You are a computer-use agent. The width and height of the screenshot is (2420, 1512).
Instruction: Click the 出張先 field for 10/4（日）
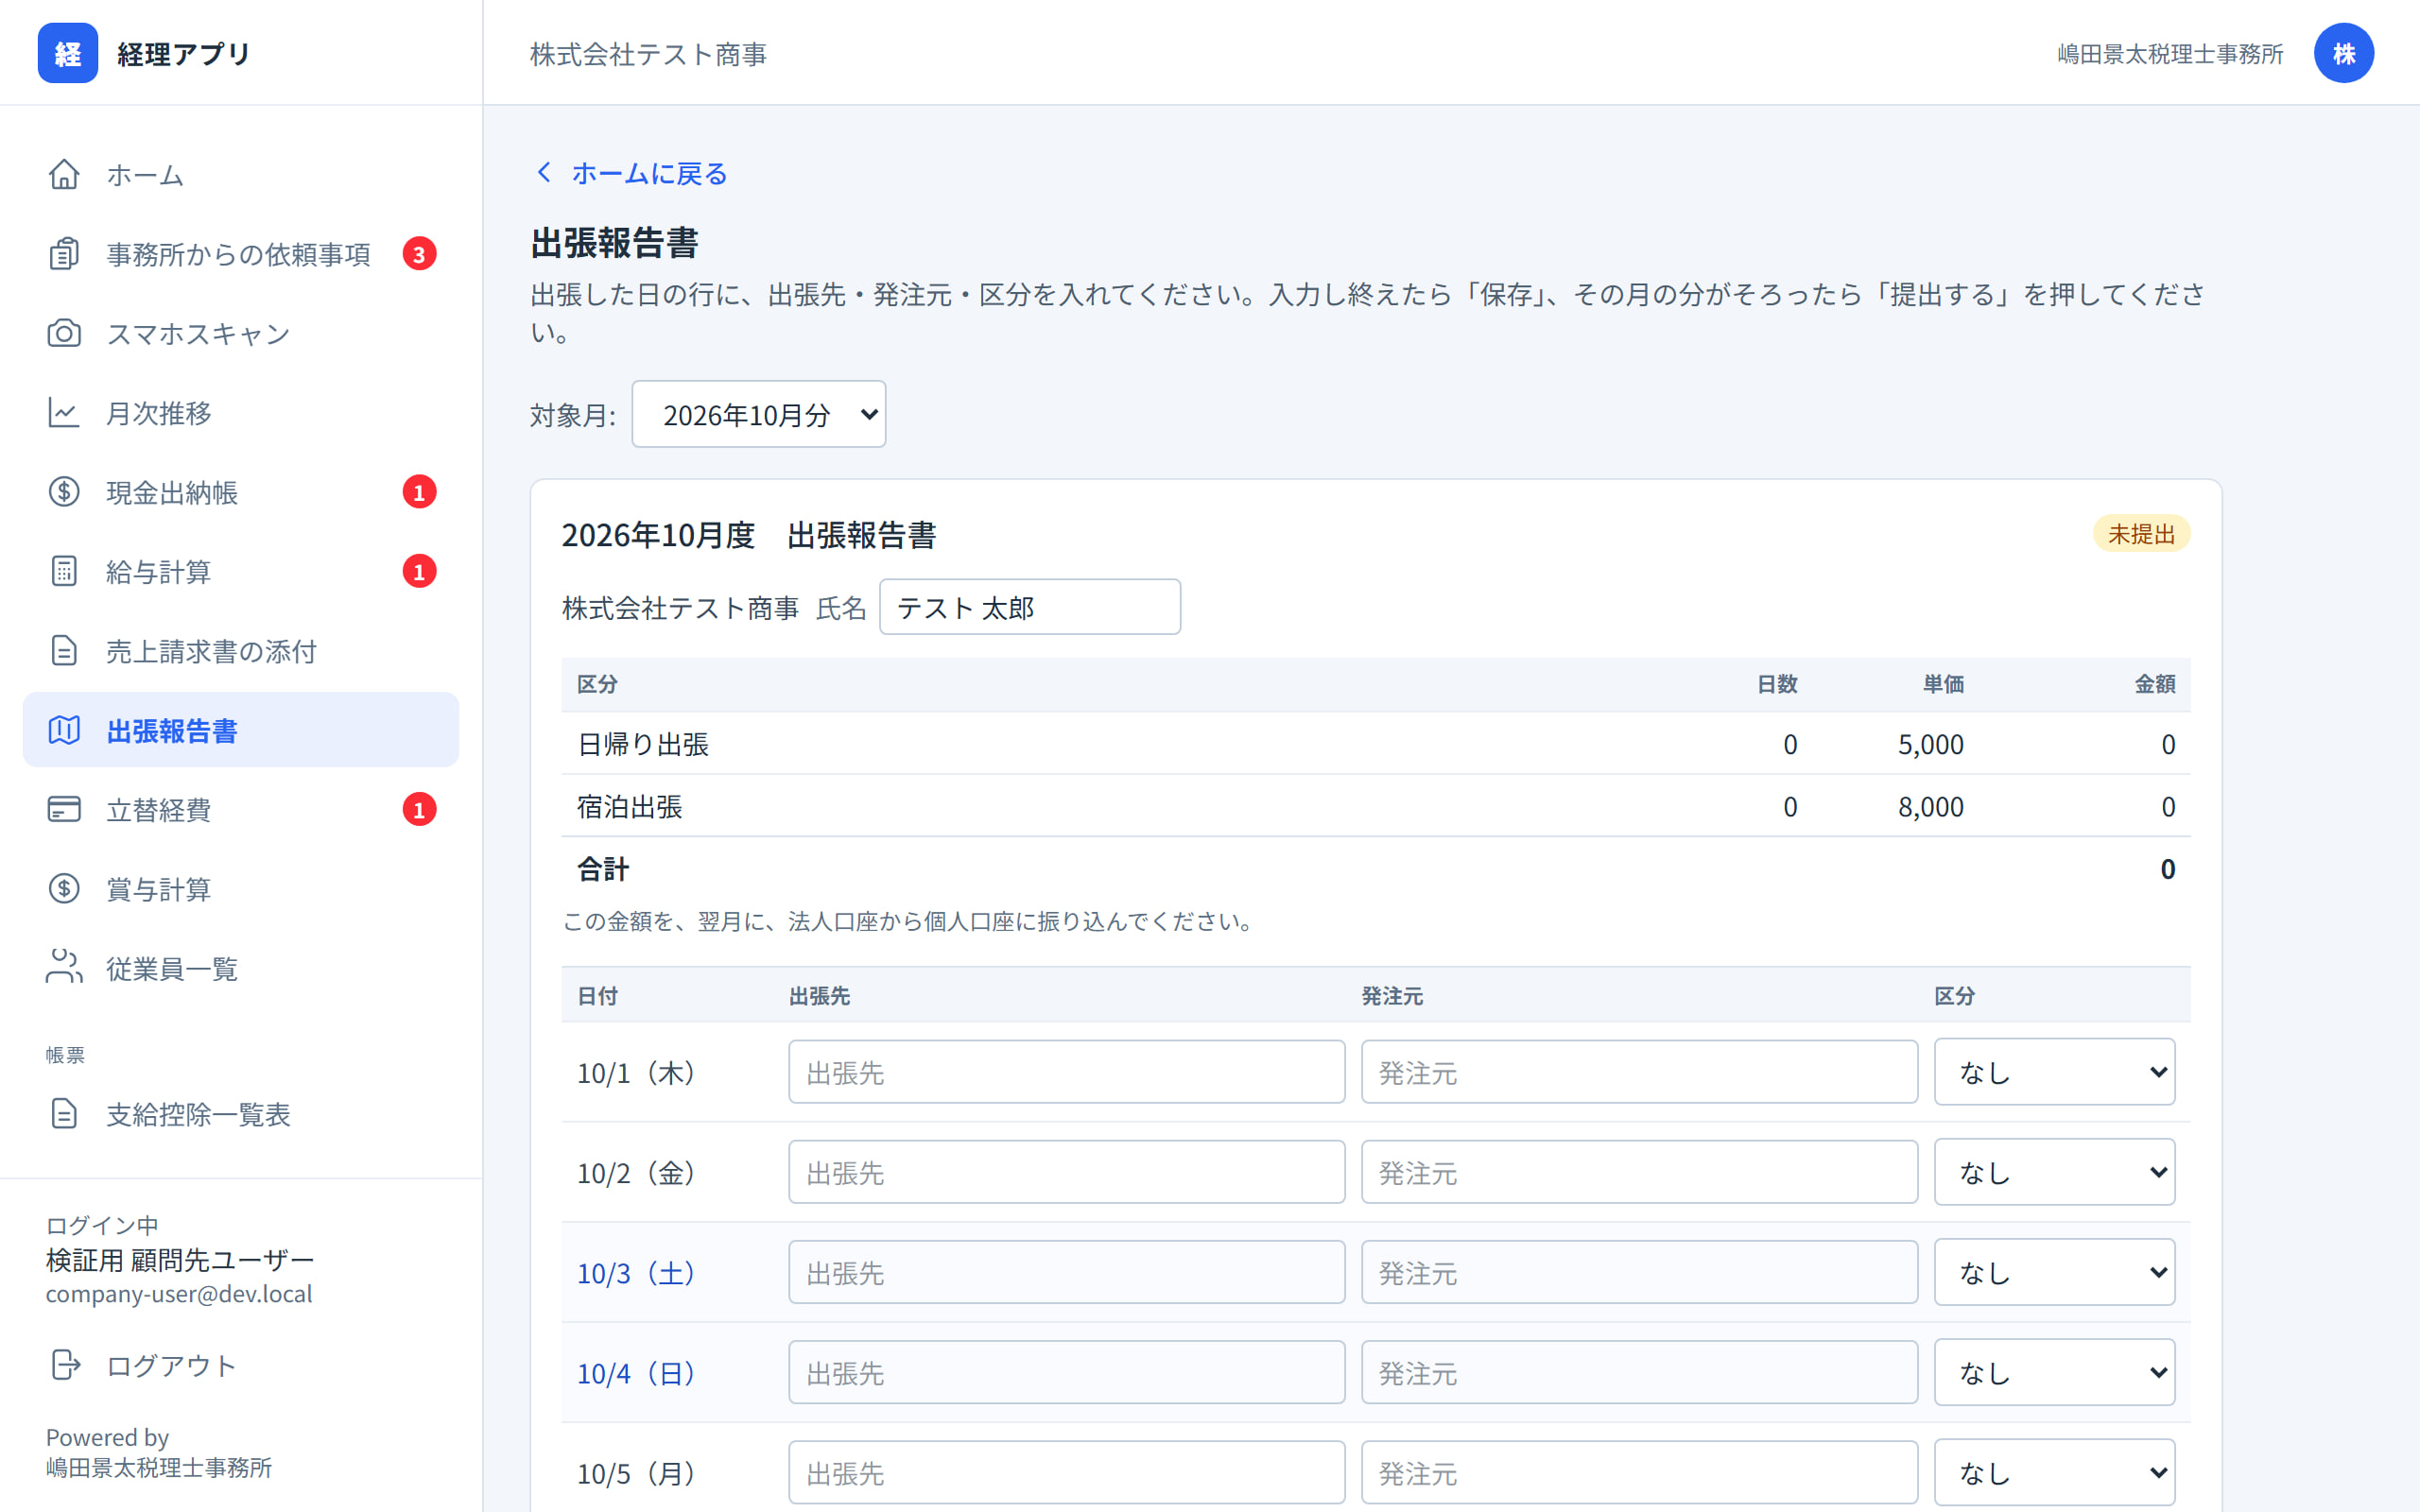tap(1066, 1372)
